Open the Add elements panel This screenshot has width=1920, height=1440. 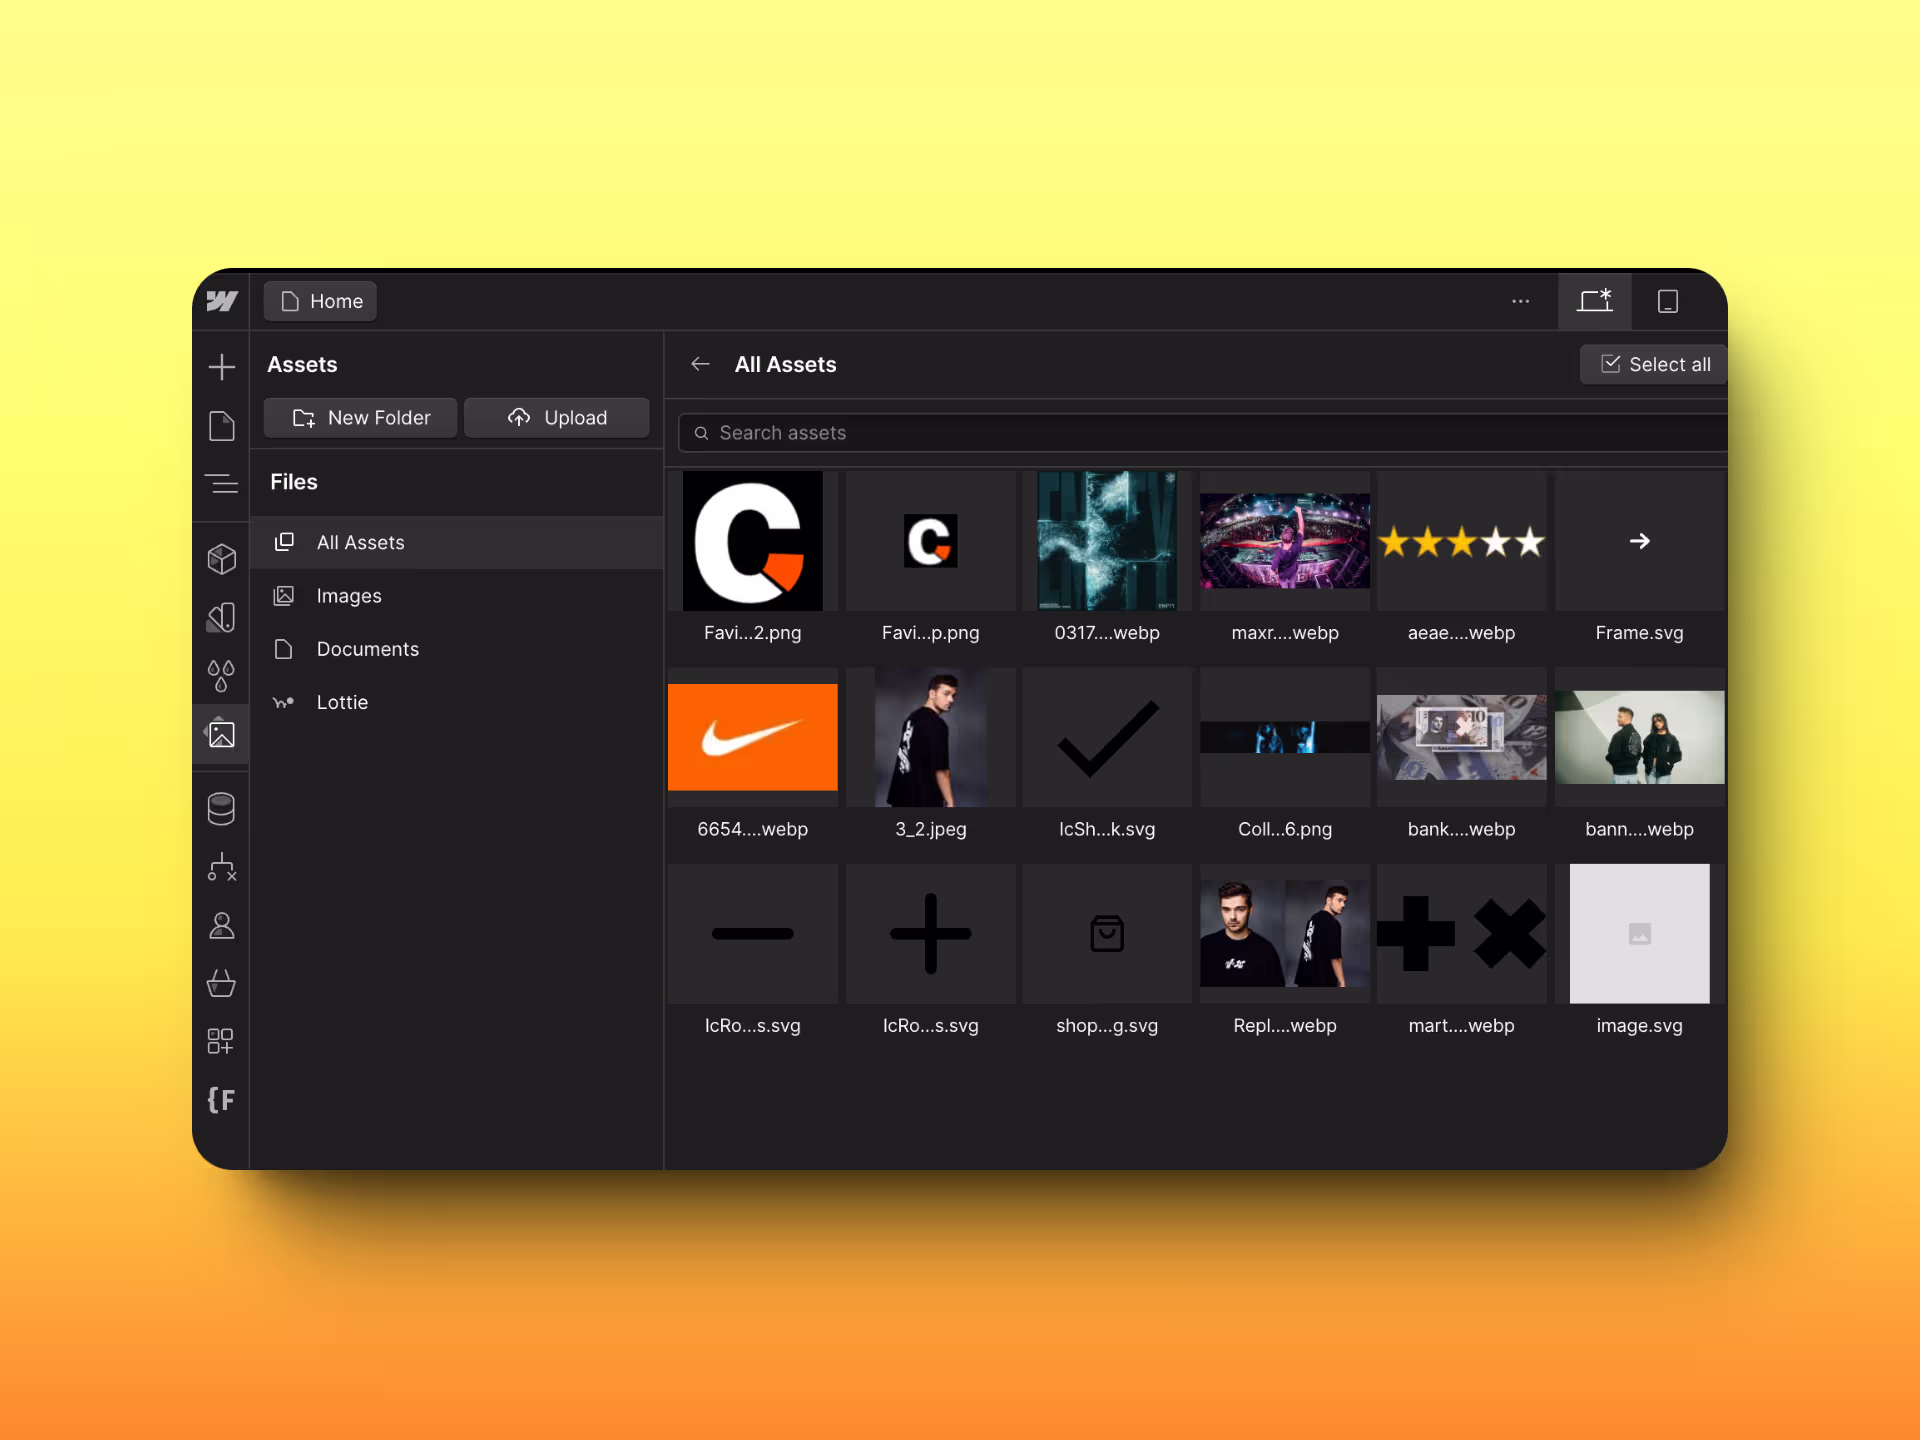[221, 366]
